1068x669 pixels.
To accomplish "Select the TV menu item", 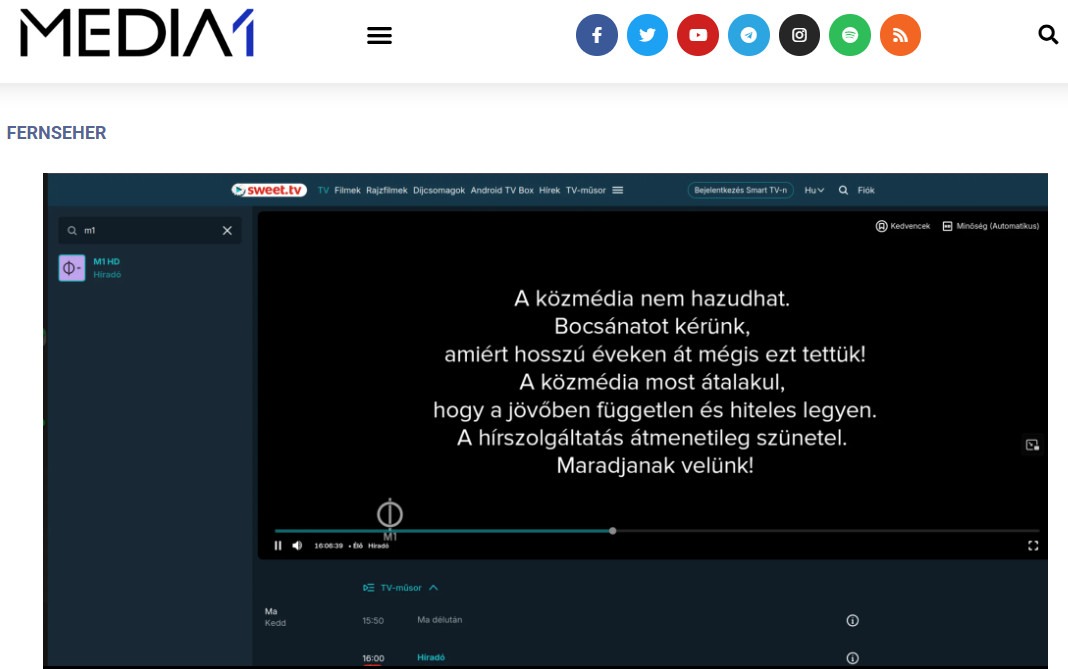I will click(x=323, y=191).
